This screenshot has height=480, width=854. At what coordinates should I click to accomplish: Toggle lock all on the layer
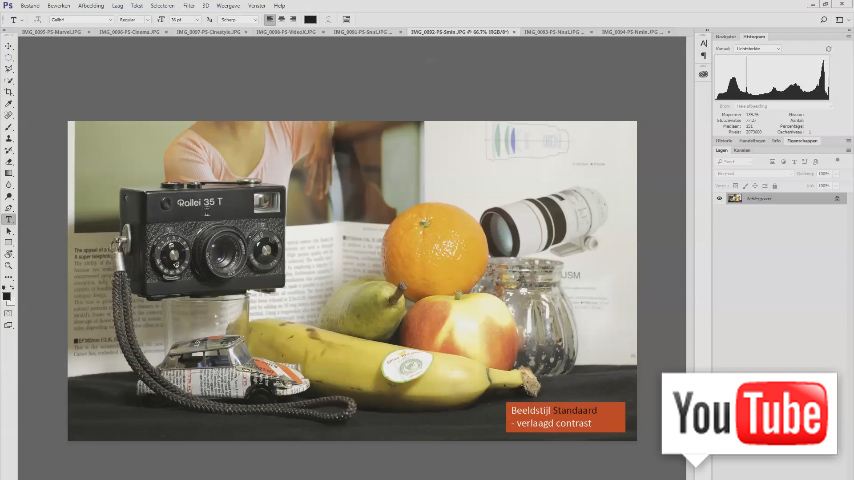(x=775, y=186)
